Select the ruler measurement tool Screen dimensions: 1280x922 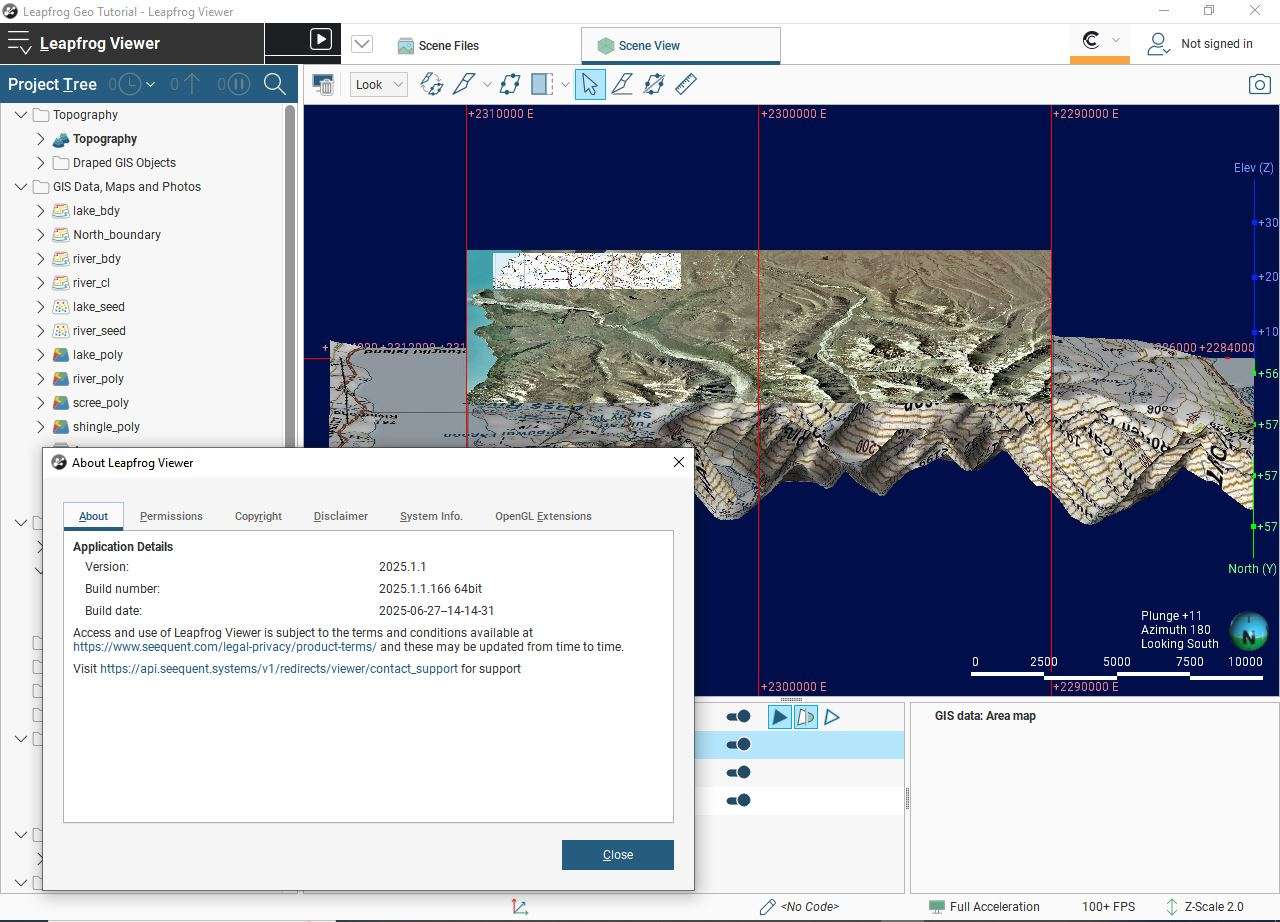[x=686, y=85]
